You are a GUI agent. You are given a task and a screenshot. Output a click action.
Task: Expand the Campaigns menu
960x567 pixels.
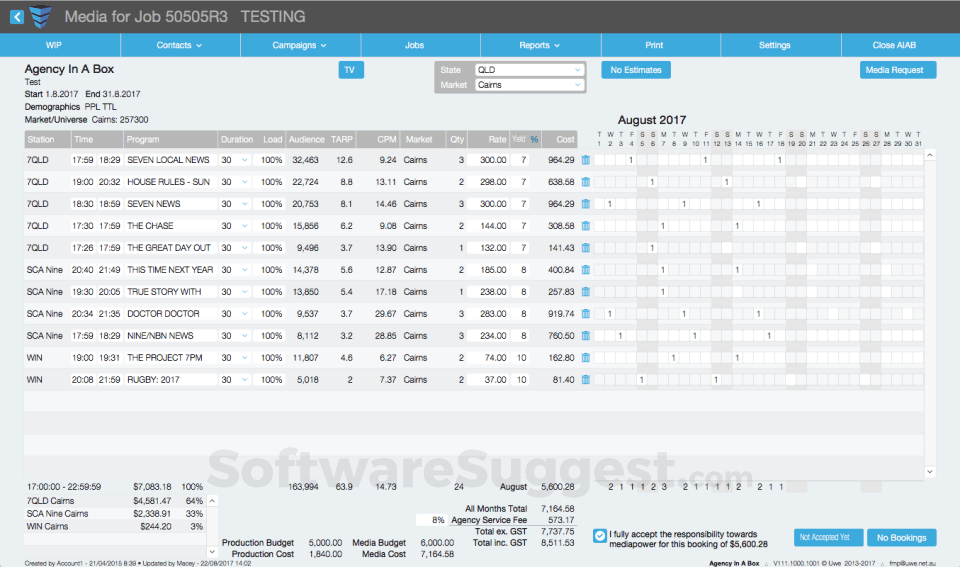(x=300, y=45)
